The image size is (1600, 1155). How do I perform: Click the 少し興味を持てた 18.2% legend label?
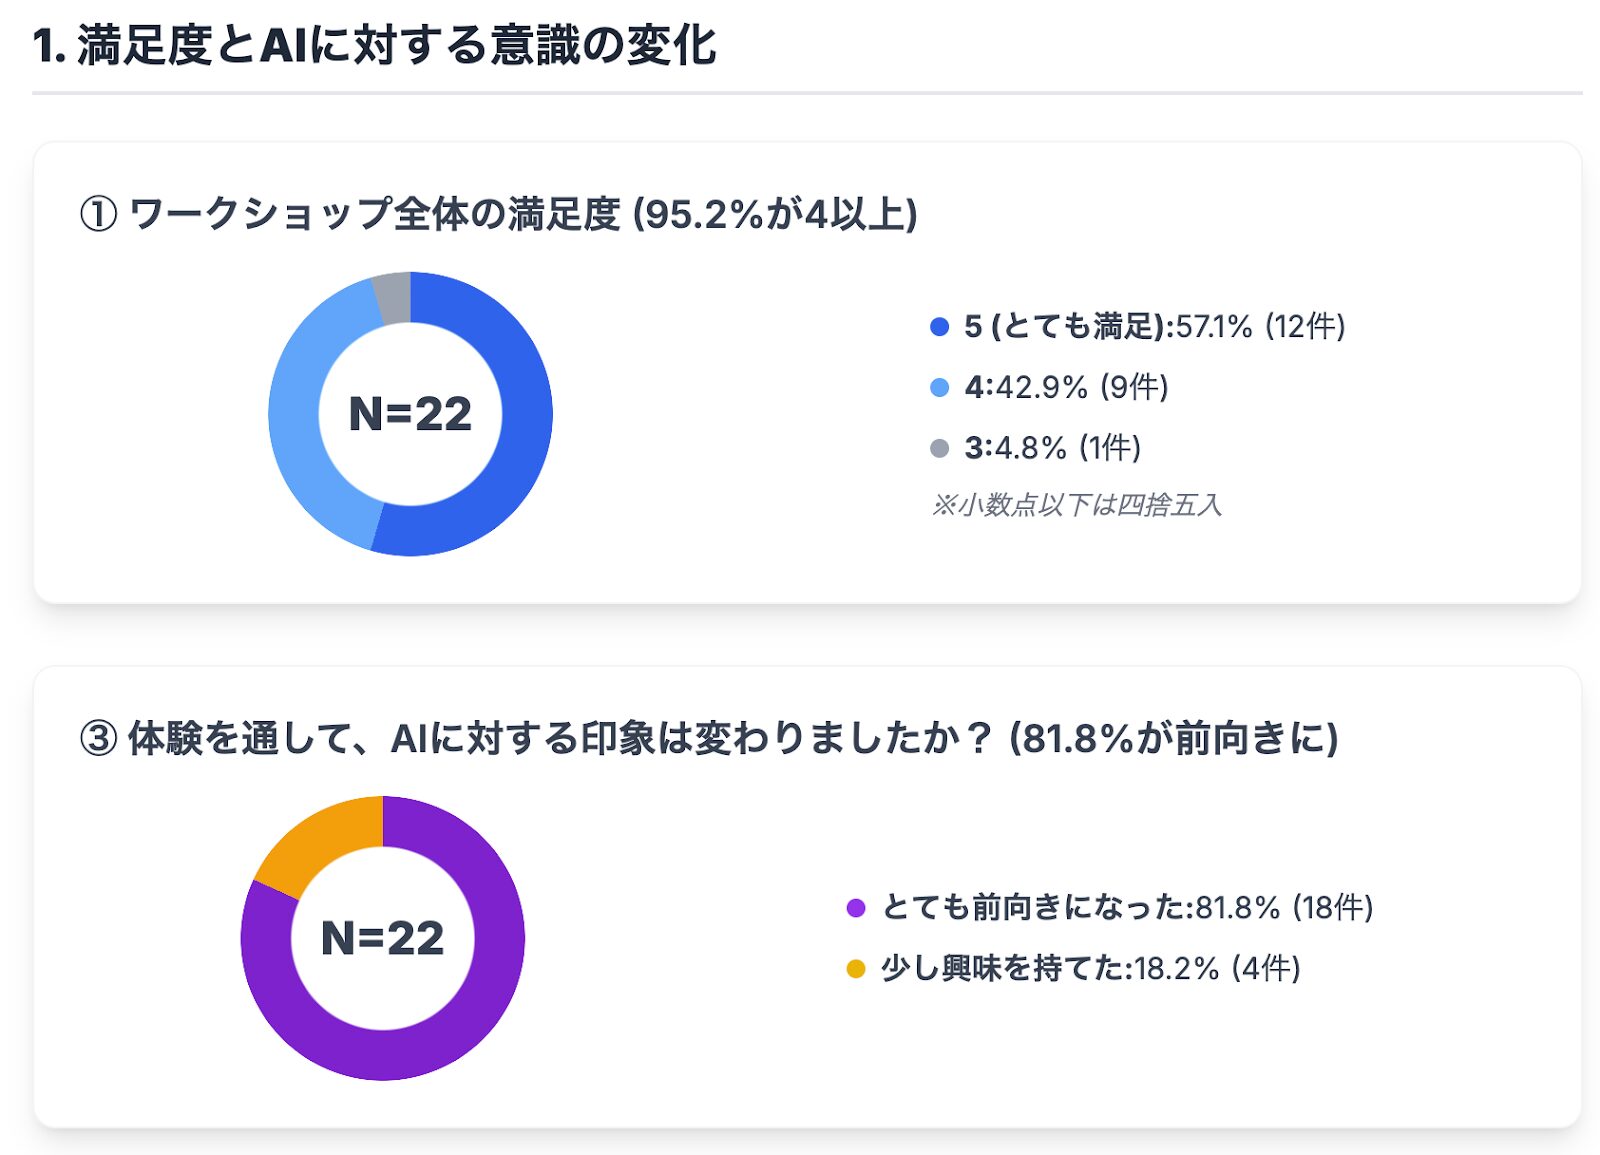tap(1090, 969)
